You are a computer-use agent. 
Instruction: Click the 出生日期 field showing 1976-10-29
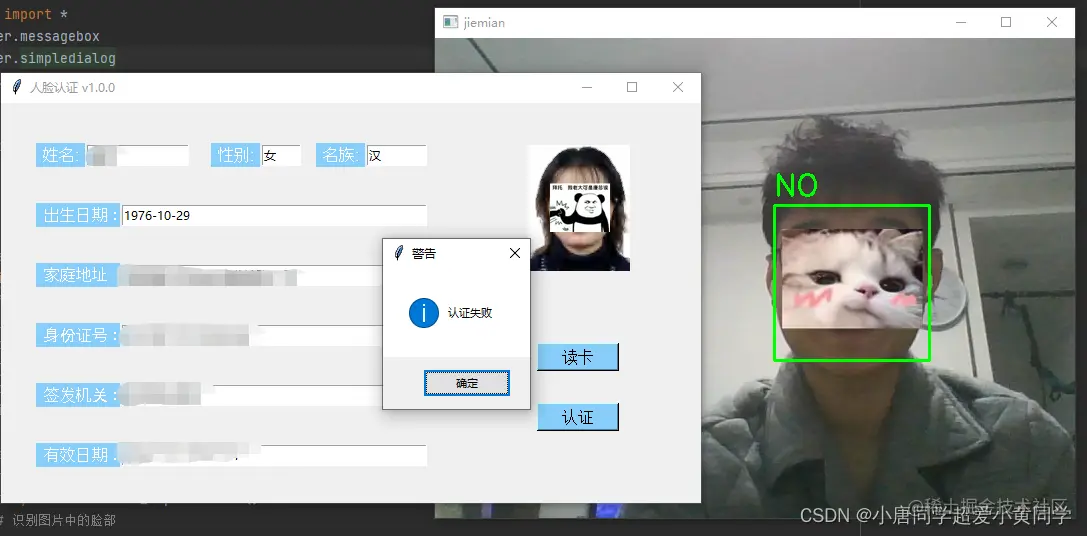[x=274, y=215]
